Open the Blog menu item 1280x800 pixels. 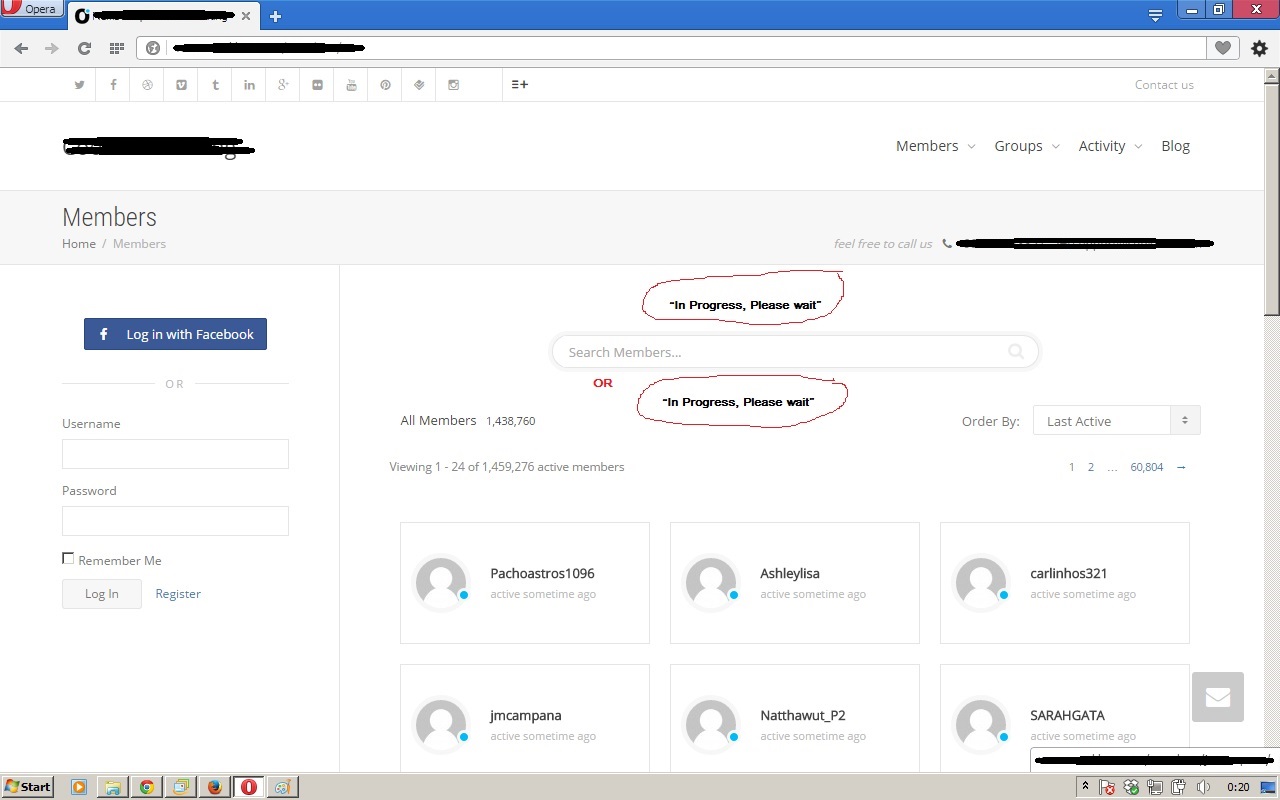tap(1175, 146)
